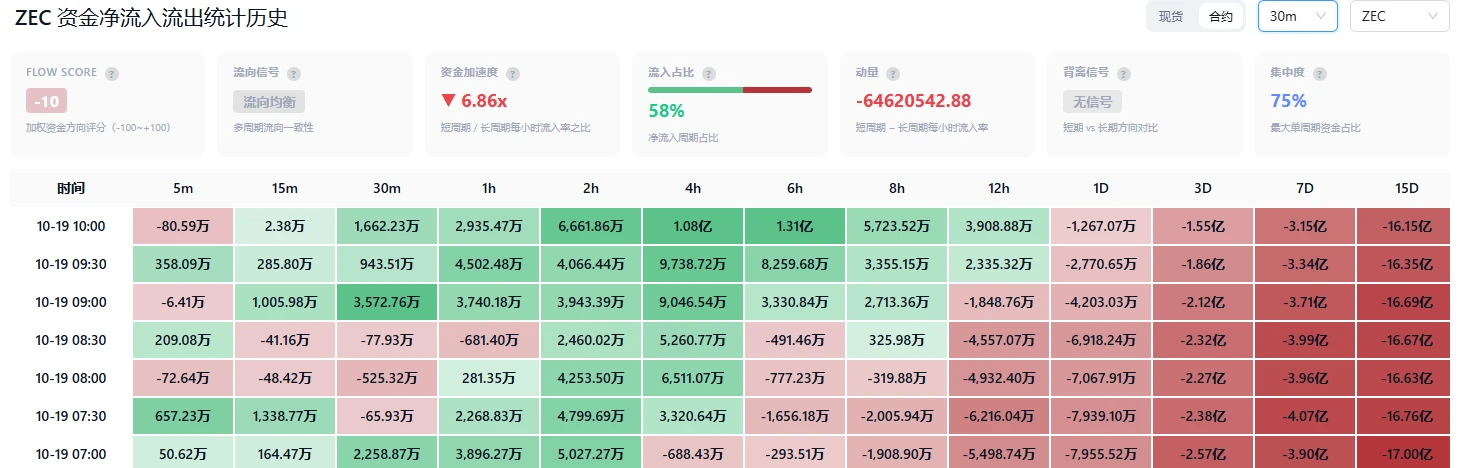
Task: Click the 657.23万 cell
Action: point(183,417)
